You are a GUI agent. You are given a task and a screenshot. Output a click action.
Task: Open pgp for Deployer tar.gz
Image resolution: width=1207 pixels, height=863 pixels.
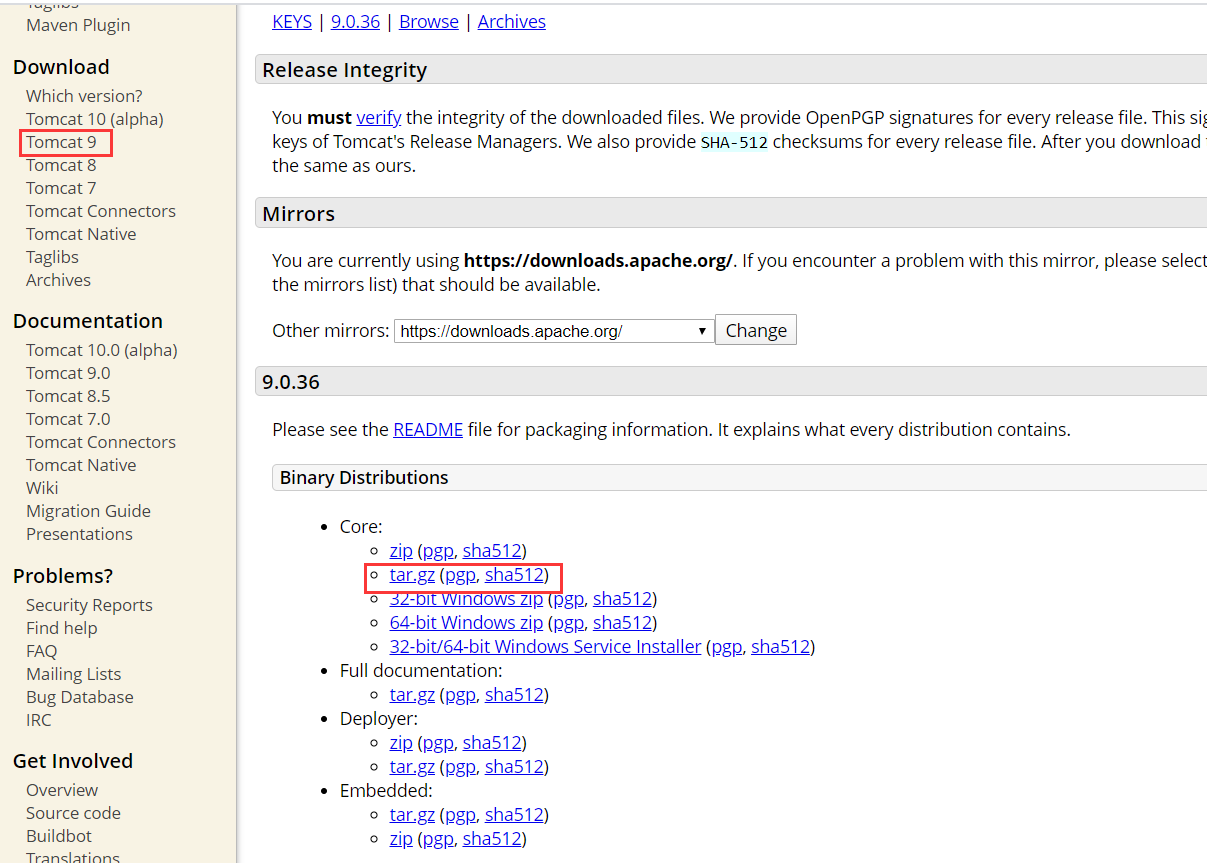(460, 766)
